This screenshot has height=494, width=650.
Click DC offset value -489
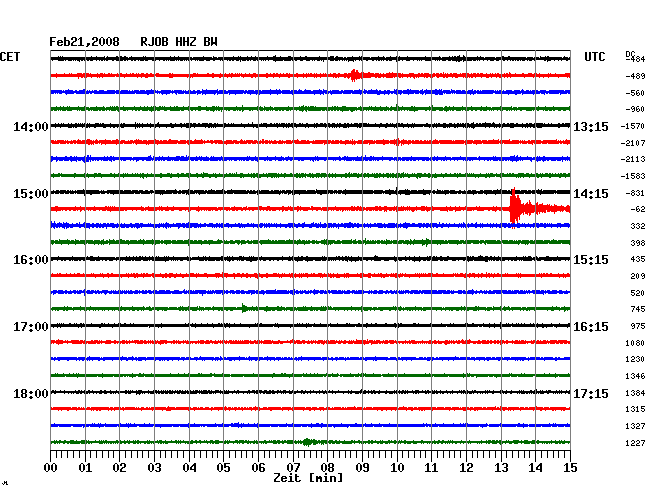click(x=635, y=76)
